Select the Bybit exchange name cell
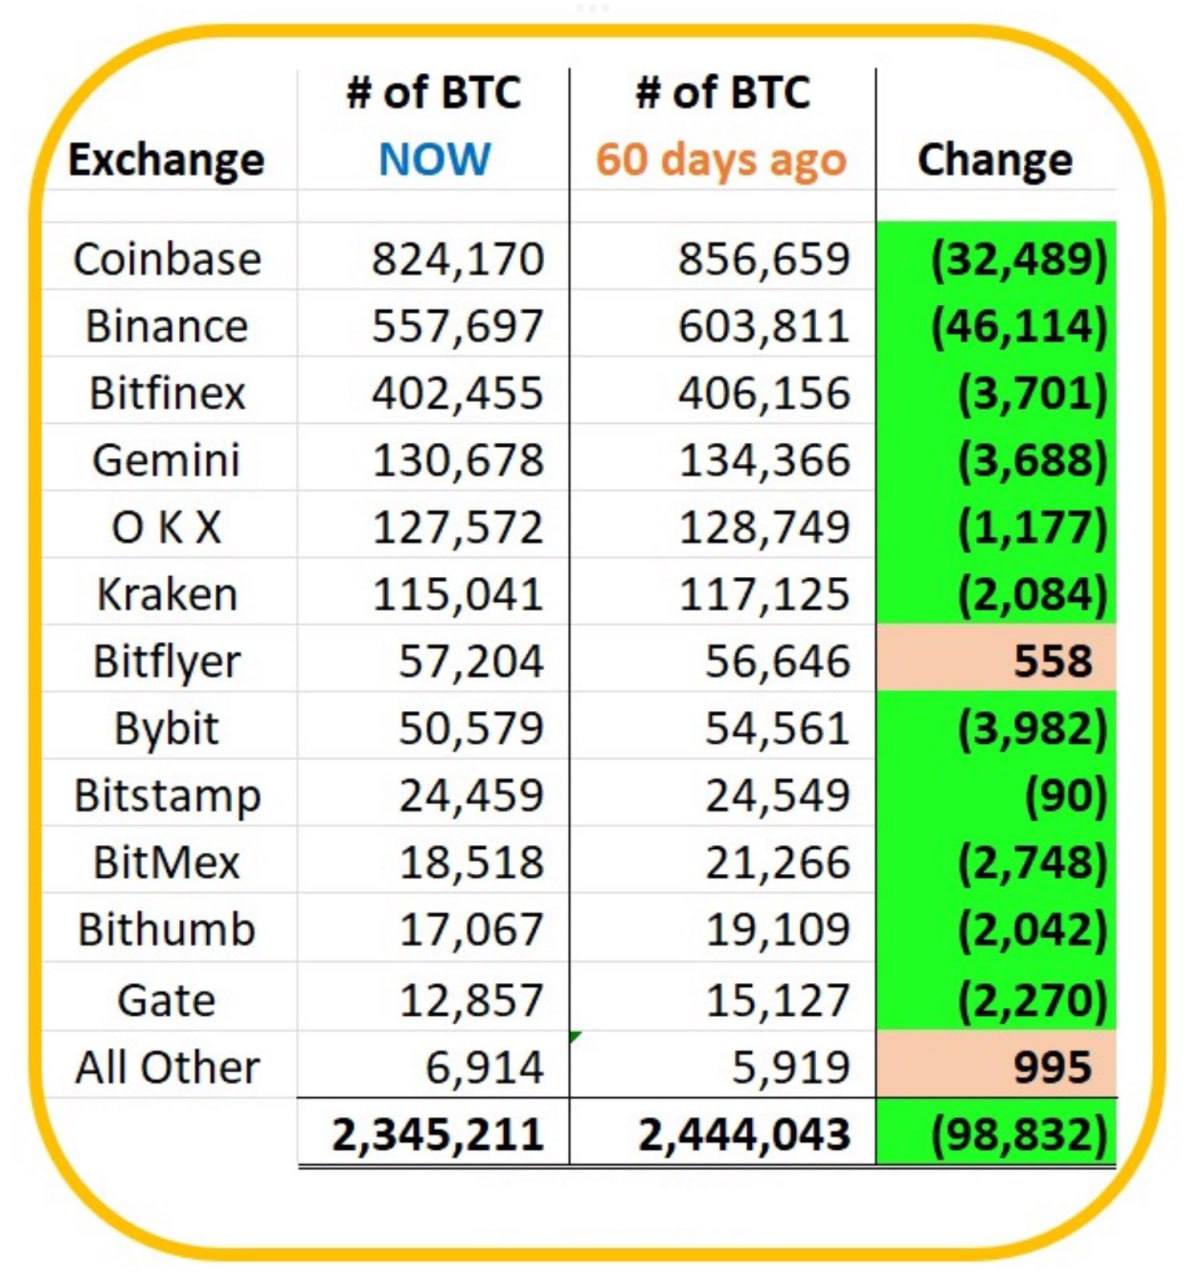The height and width of the screenshot is (1280, 1194). (x=167, y=728)
